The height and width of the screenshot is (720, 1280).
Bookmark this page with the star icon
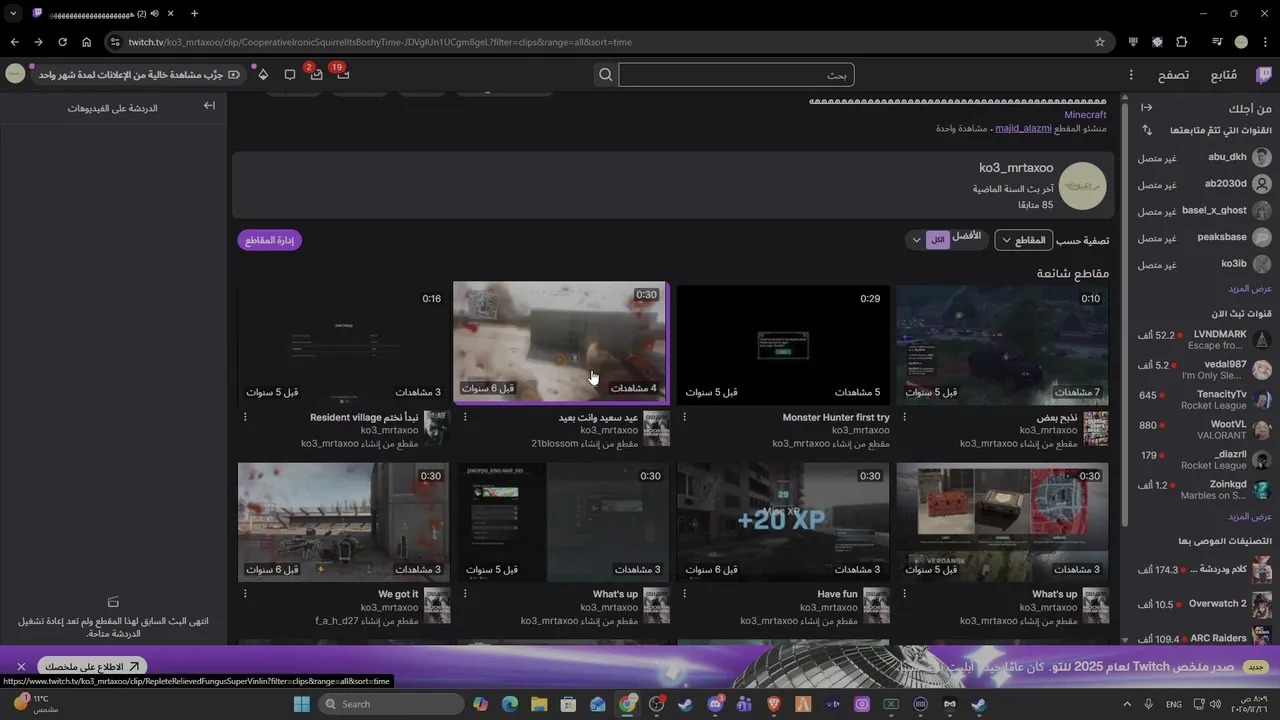pos(1100,42)
